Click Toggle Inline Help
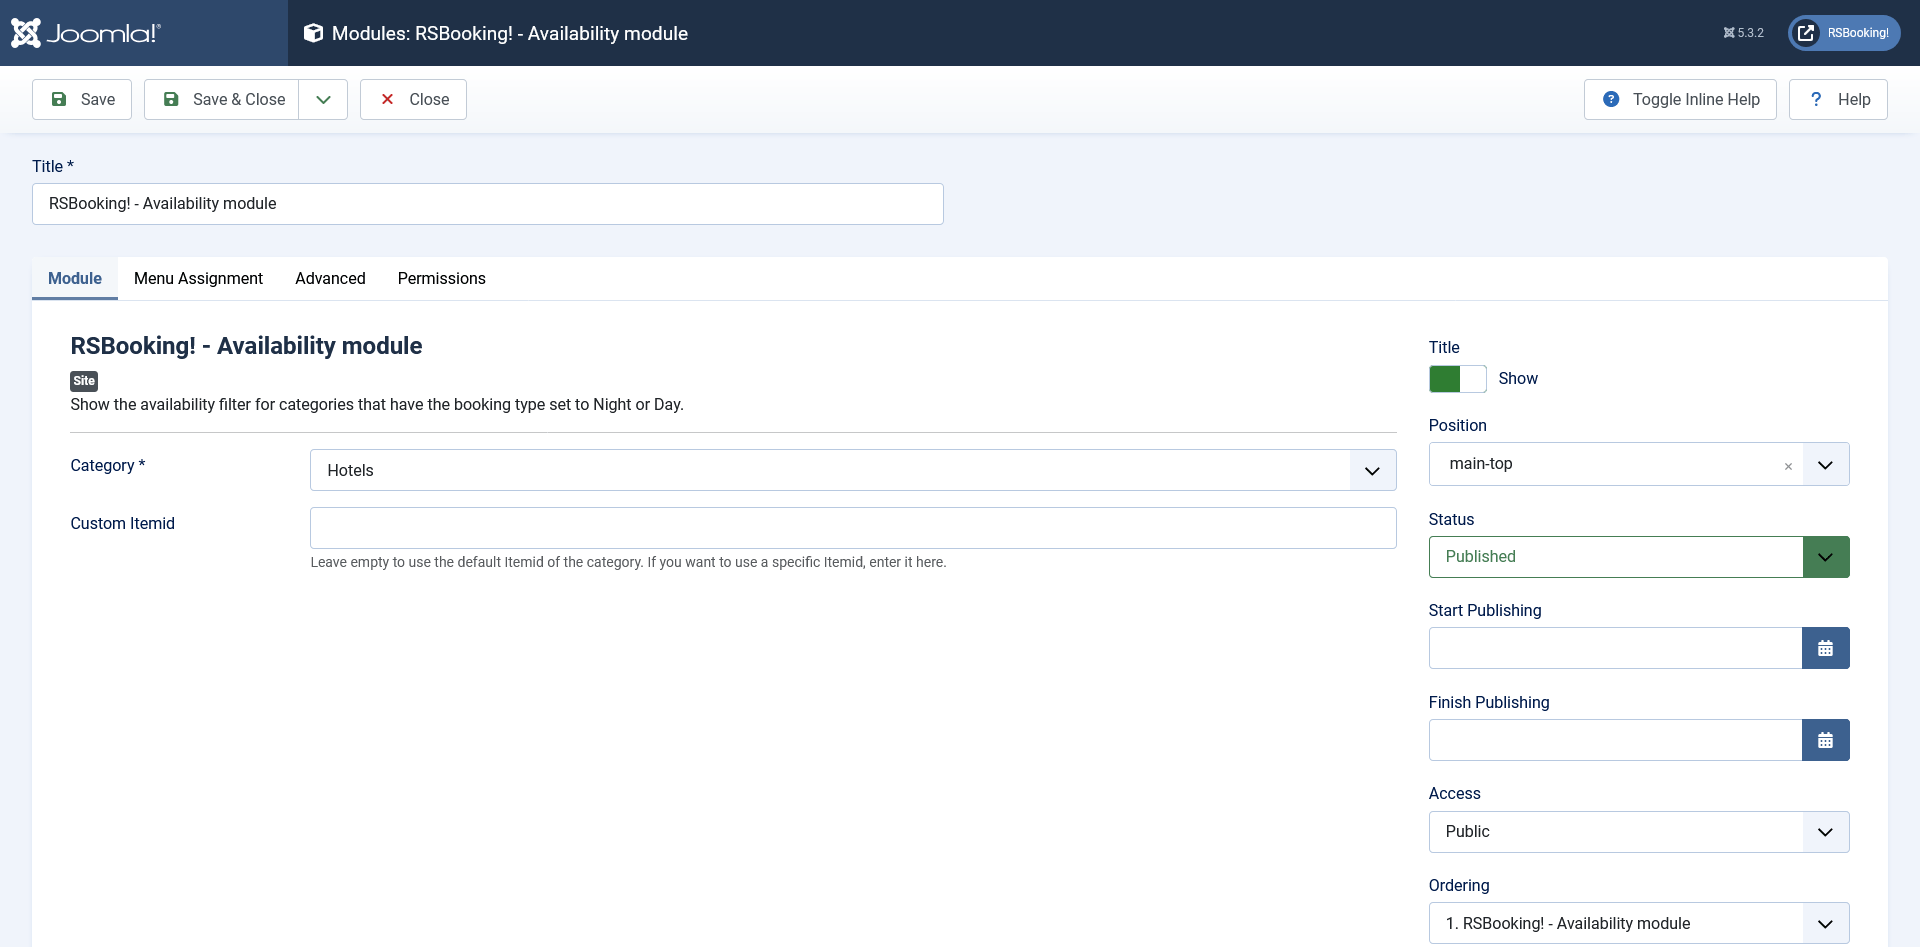Screen dimensions: 1920x947 pos(1680,99)
